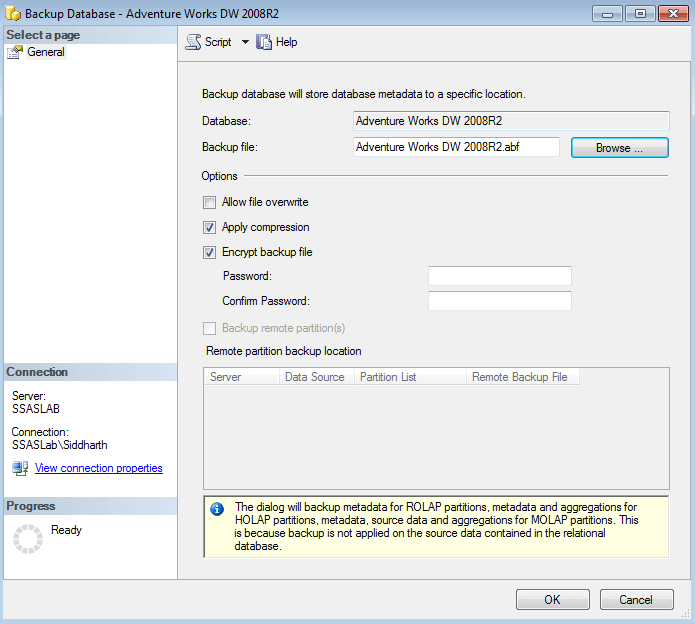Uncheck Encrypt backup file checkbox
This screenshot has height=624, width=695.
tap(209, 253)
